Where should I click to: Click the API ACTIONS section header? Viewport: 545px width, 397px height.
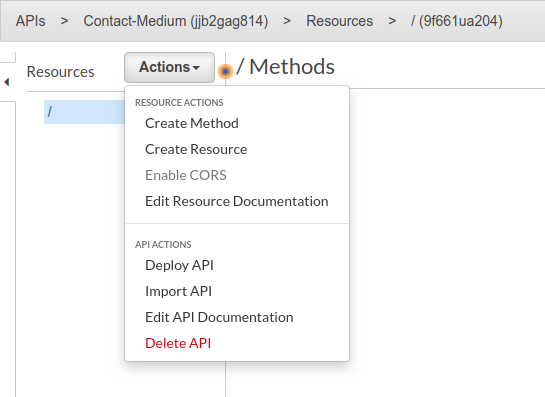click(x=163, y=245)
